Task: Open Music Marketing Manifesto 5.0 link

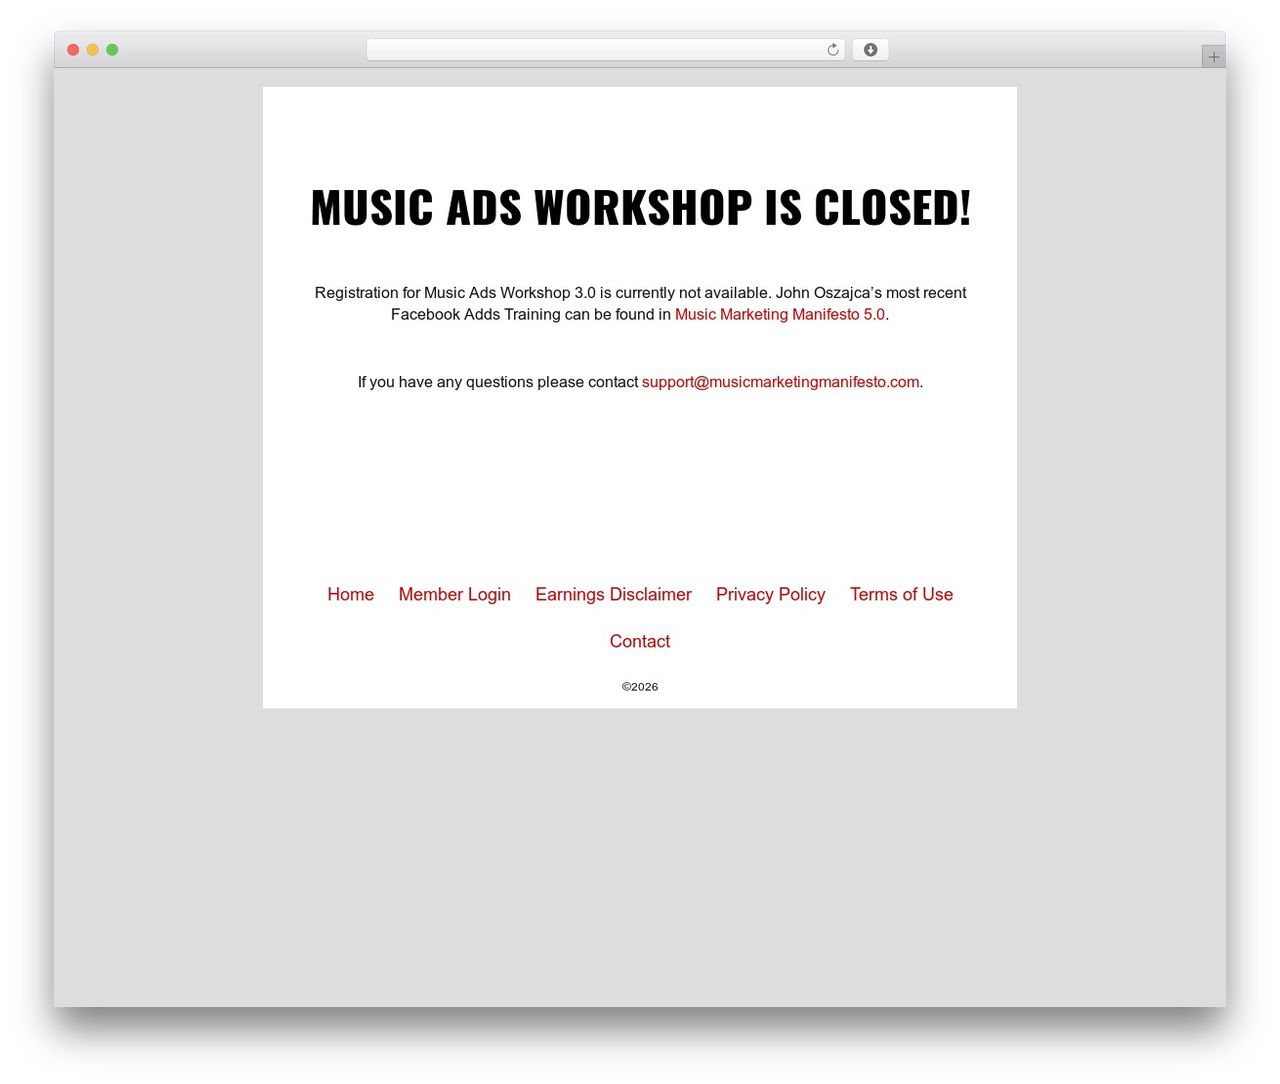Action: [780, 314]
